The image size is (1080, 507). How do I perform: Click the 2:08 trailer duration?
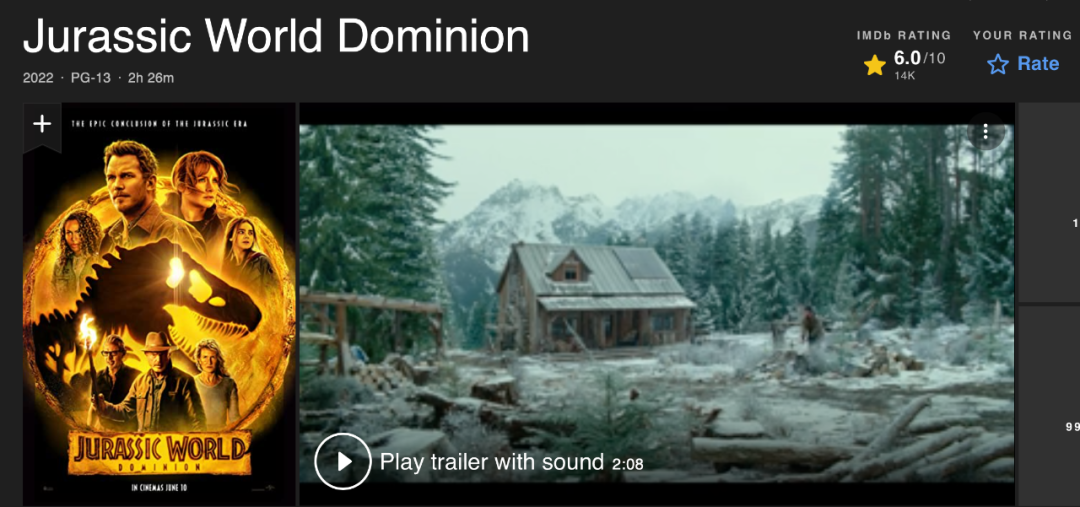pos(627,464)
